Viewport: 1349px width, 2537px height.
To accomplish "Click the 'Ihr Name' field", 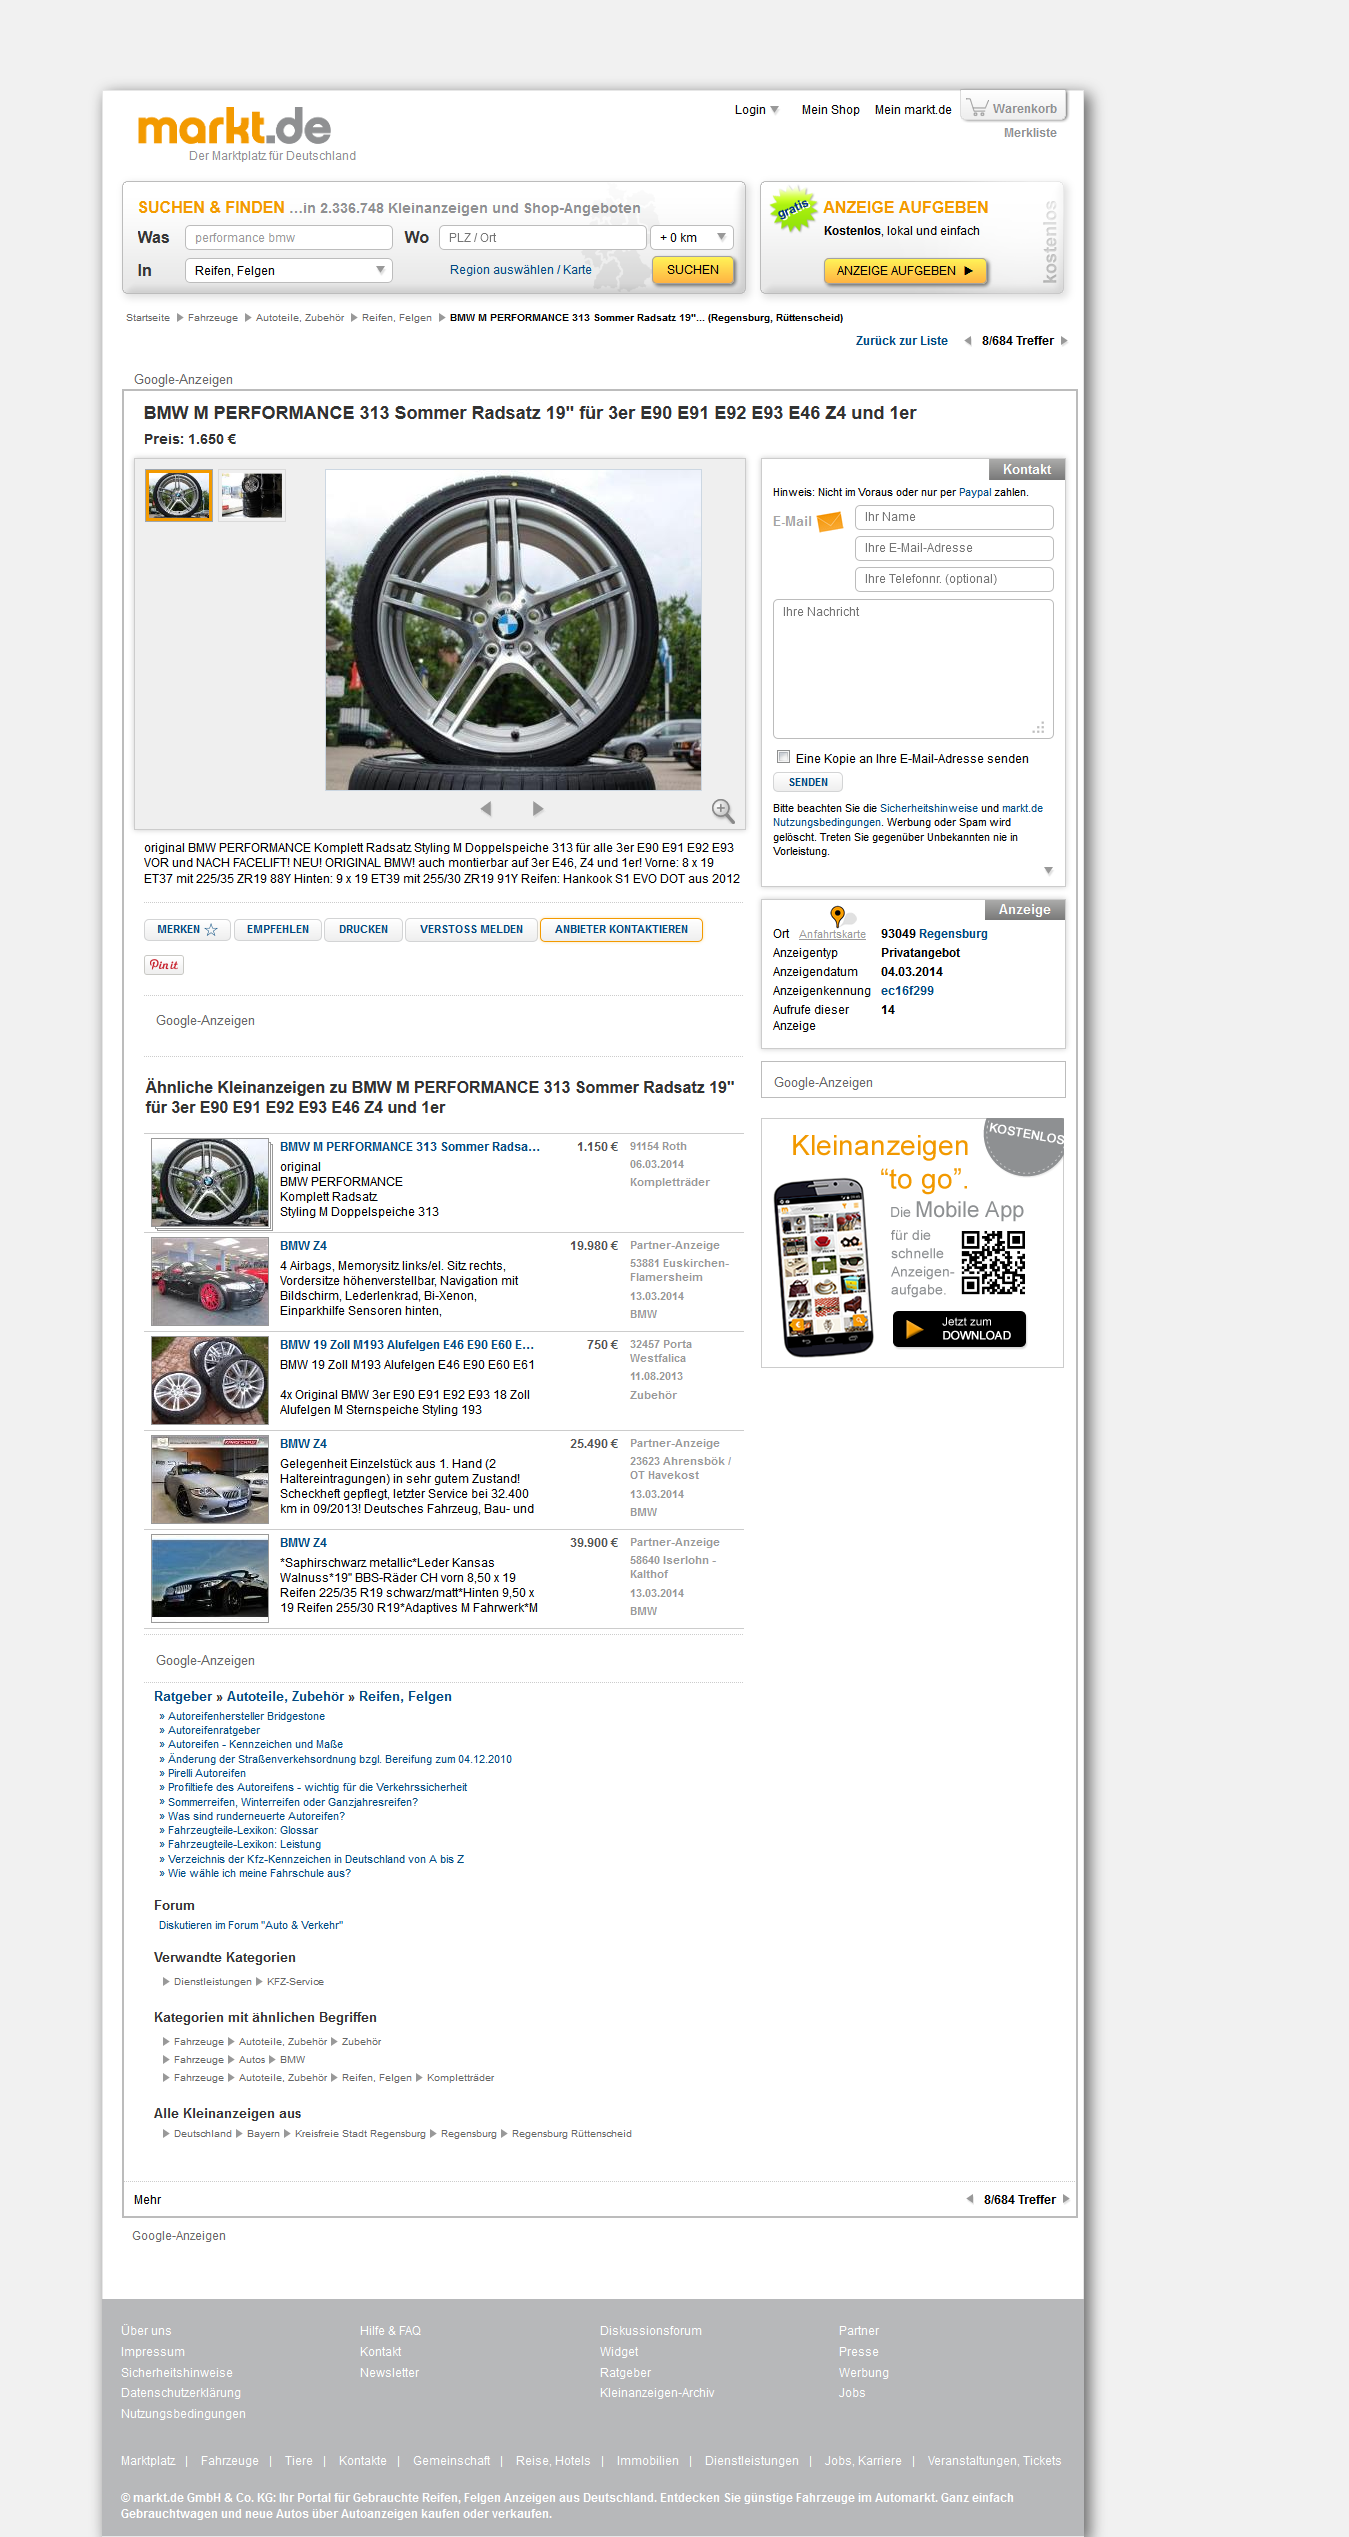I will tap(954, 517).
